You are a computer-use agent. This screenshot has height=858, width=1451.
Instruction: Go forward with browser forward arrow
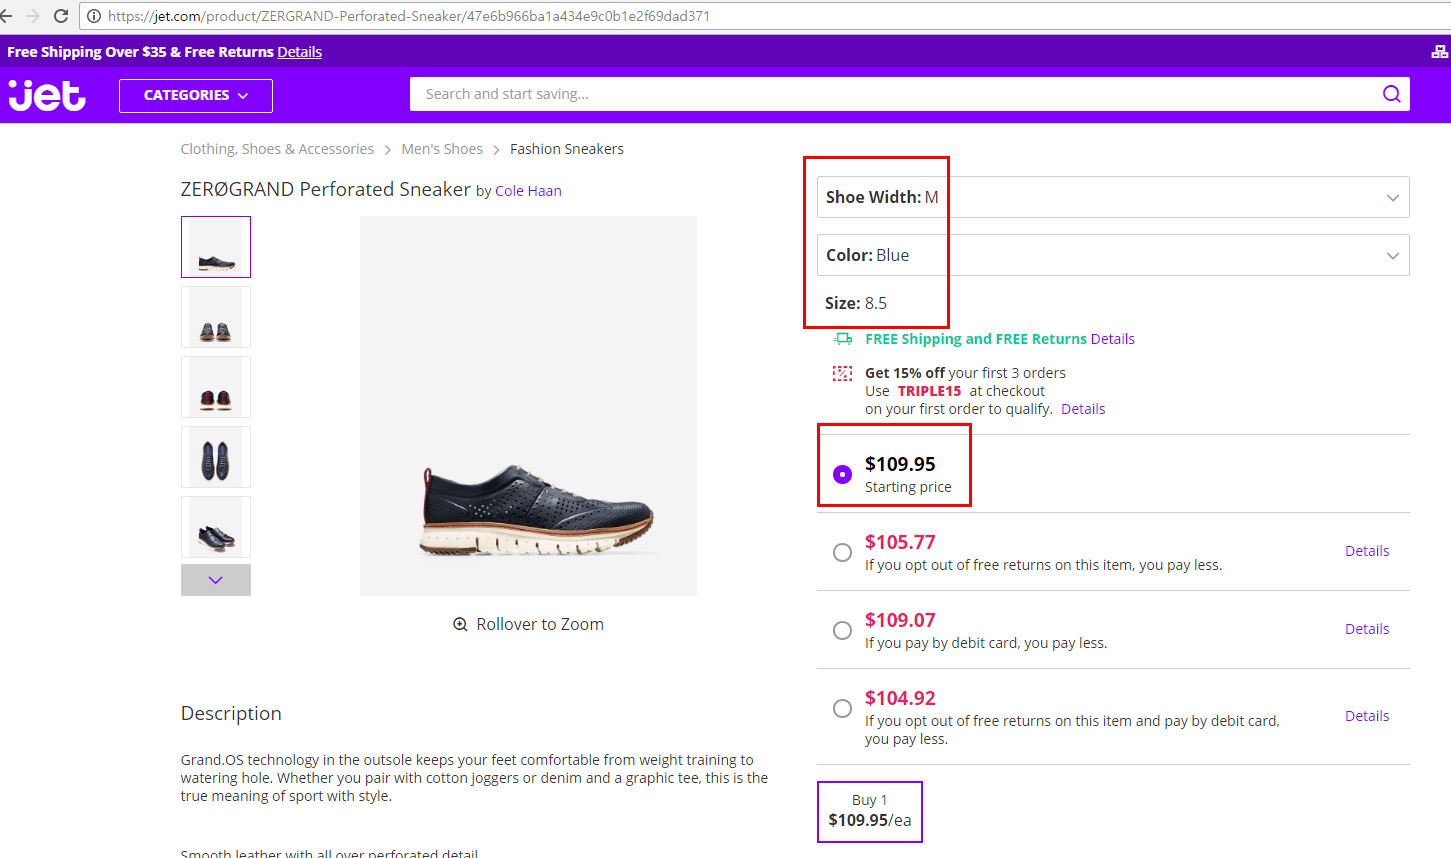pos(33,16)
